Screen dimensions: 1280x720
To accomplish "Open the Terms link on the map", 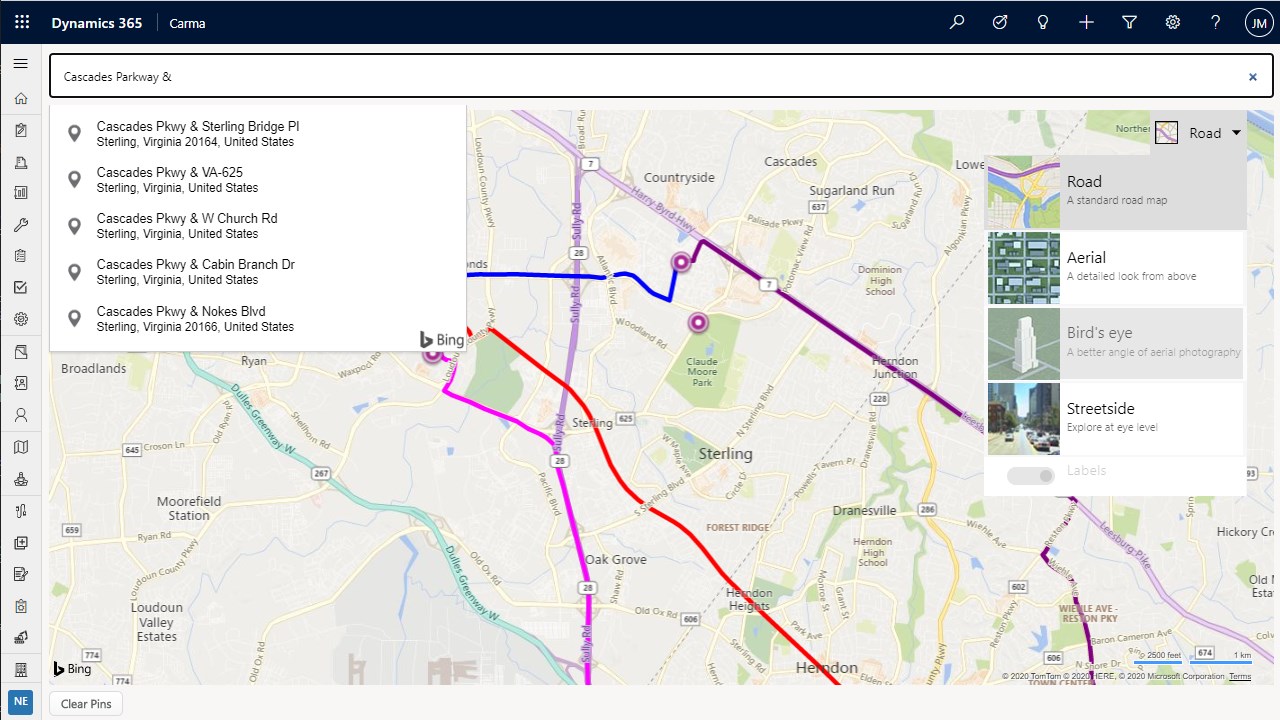I will tap(1240, 677).
